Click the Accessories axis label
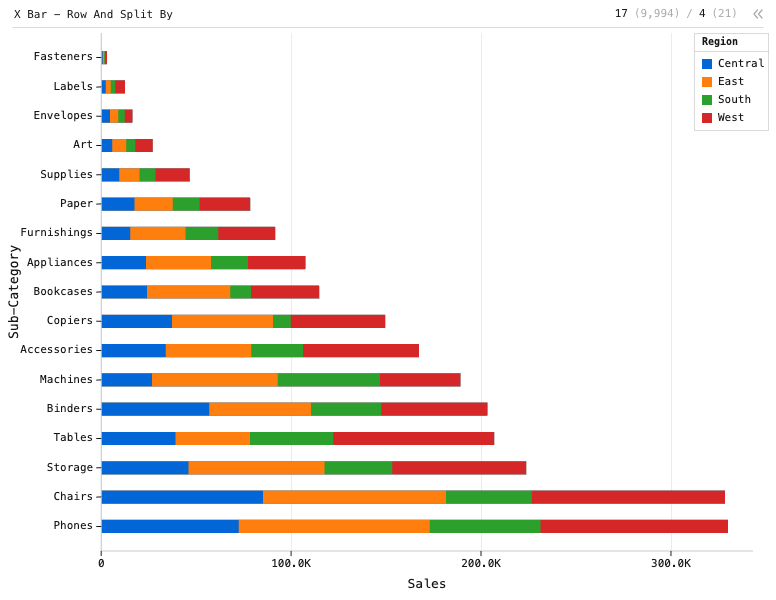The image size is (776, 600). pos(56,350)
